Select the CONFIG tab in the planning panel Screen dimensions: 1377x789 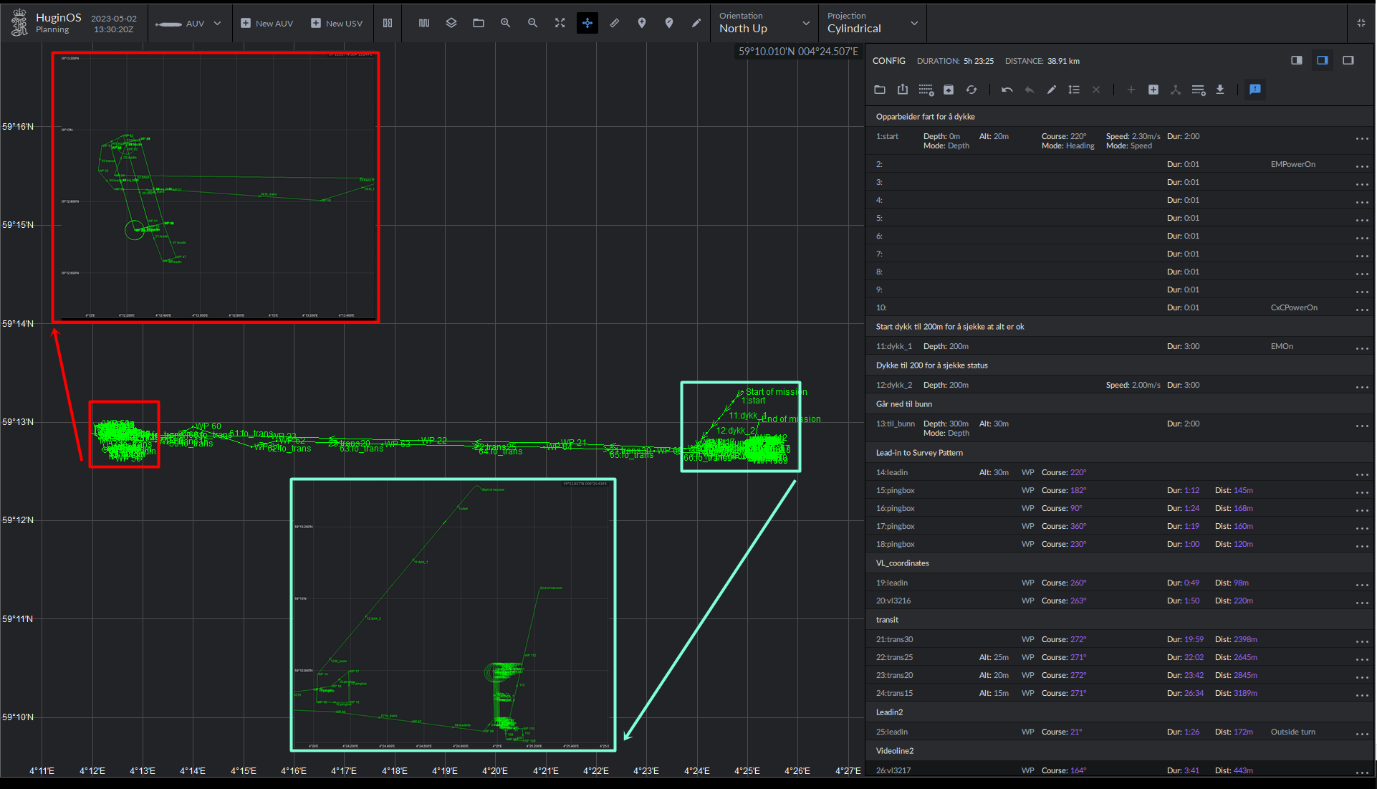click(x=889, y=60)
